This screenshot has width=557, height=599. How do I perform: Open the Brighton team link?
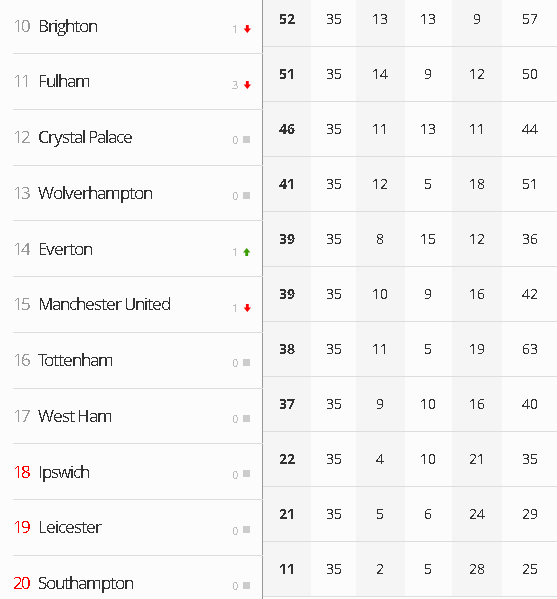(68, 27)
